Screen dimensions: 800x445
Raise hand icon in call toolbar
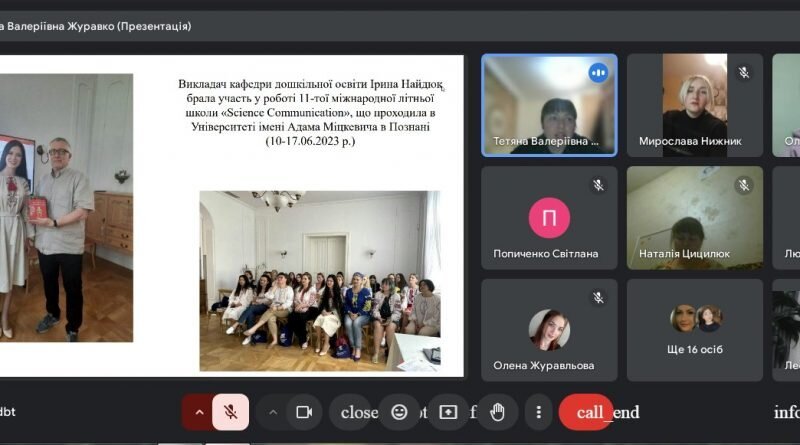point(497,412)
